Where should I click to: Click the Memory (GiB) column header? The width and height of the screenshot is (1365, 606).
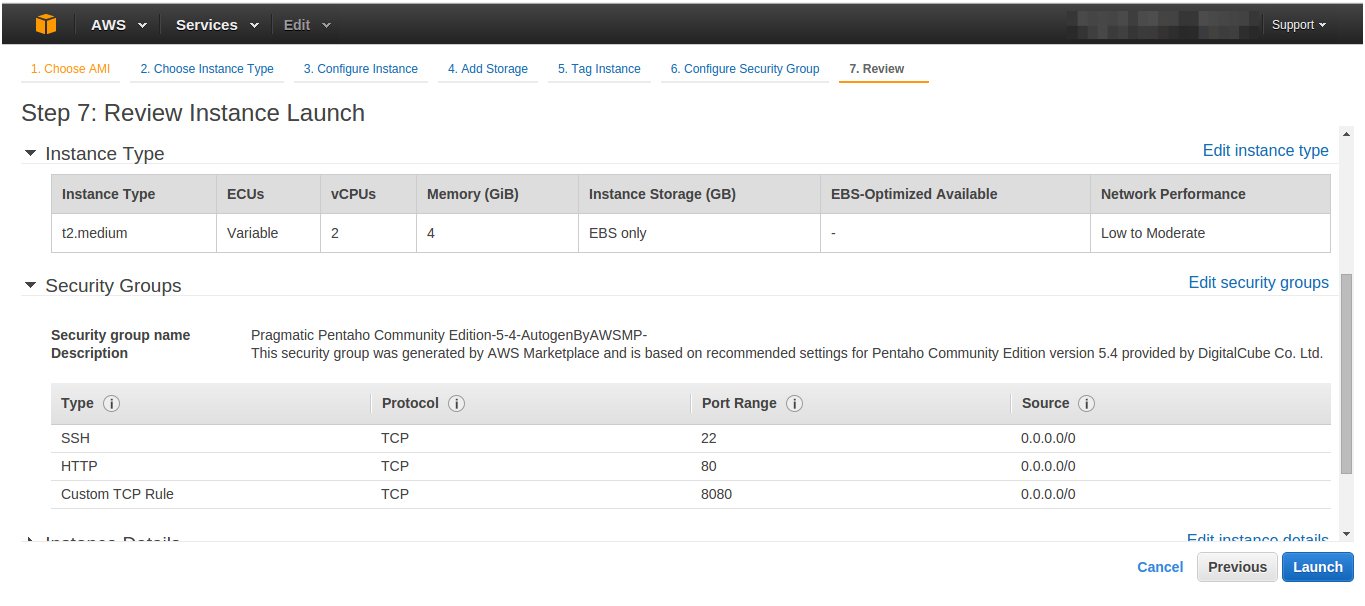click(497, 194)
